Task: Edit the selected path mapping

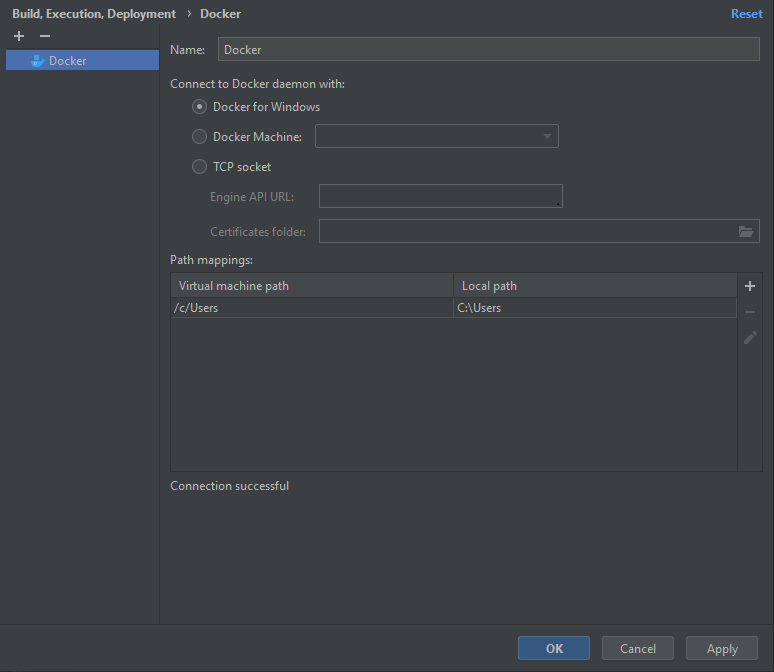Action: pyautogui.click(x=750, y=338)
